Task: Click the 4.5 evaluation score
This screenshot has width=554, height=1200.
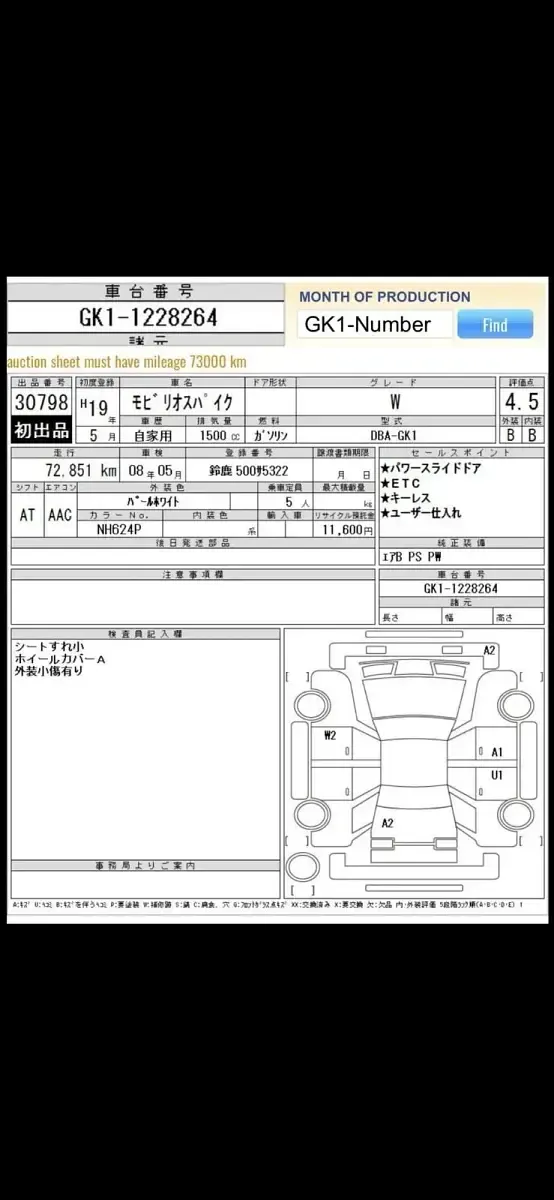Action: click(521, 402)
